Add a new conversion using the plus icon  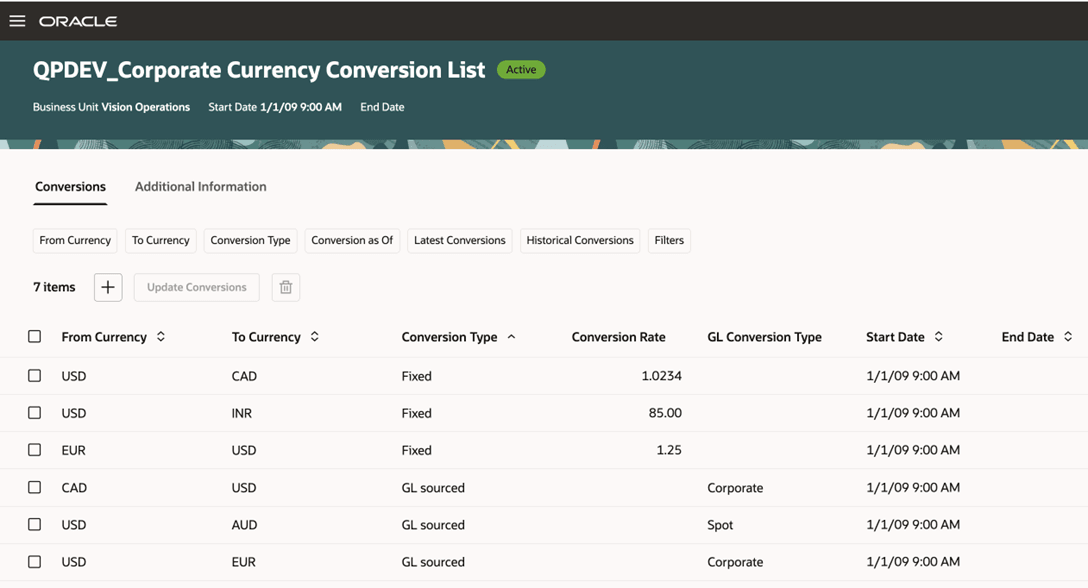click(x=107, y=287)
